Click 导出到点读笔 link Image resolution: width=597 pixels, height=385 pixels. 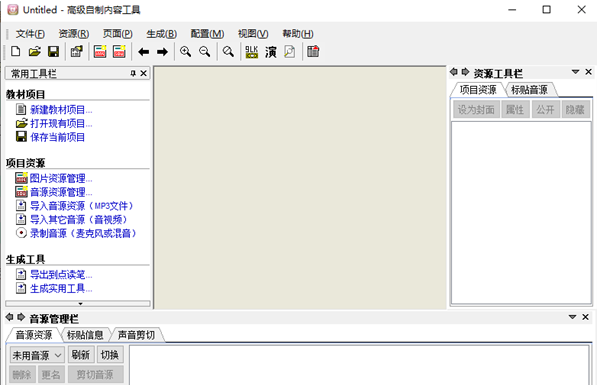tap(61, 275)
